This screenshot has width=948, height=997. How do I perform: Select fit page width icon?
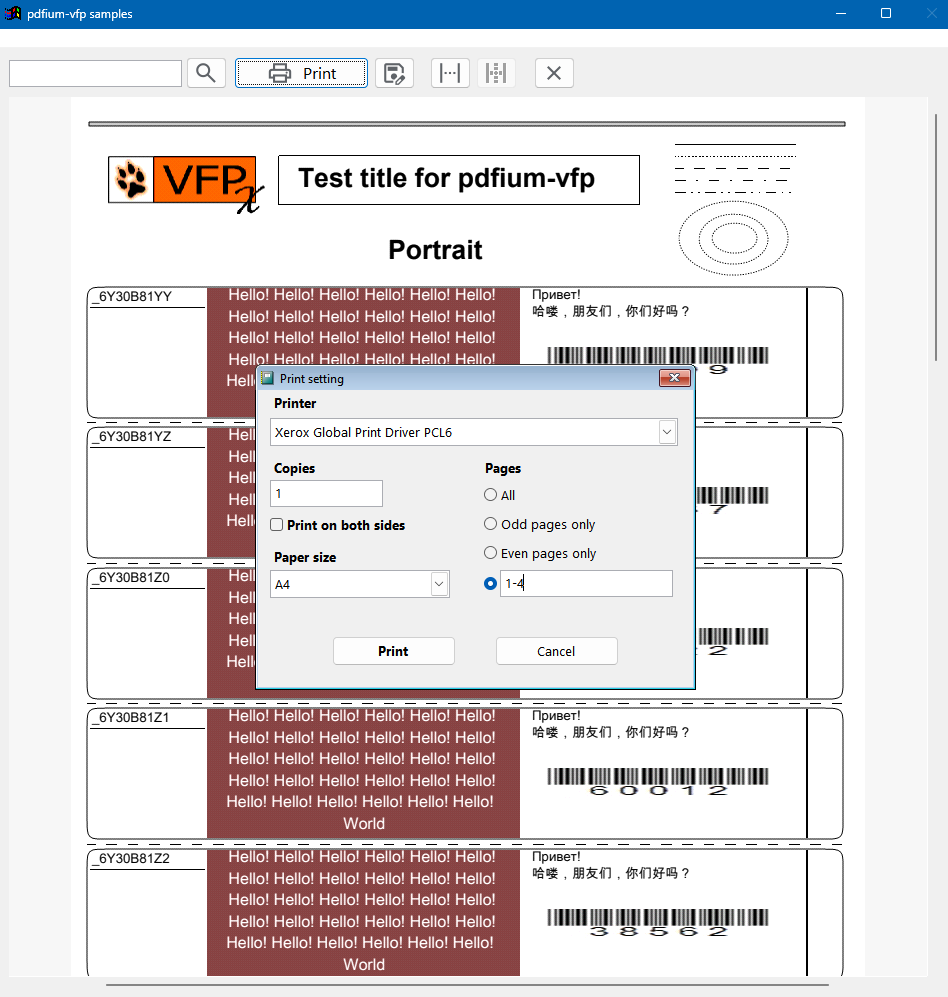coord(450,73)
